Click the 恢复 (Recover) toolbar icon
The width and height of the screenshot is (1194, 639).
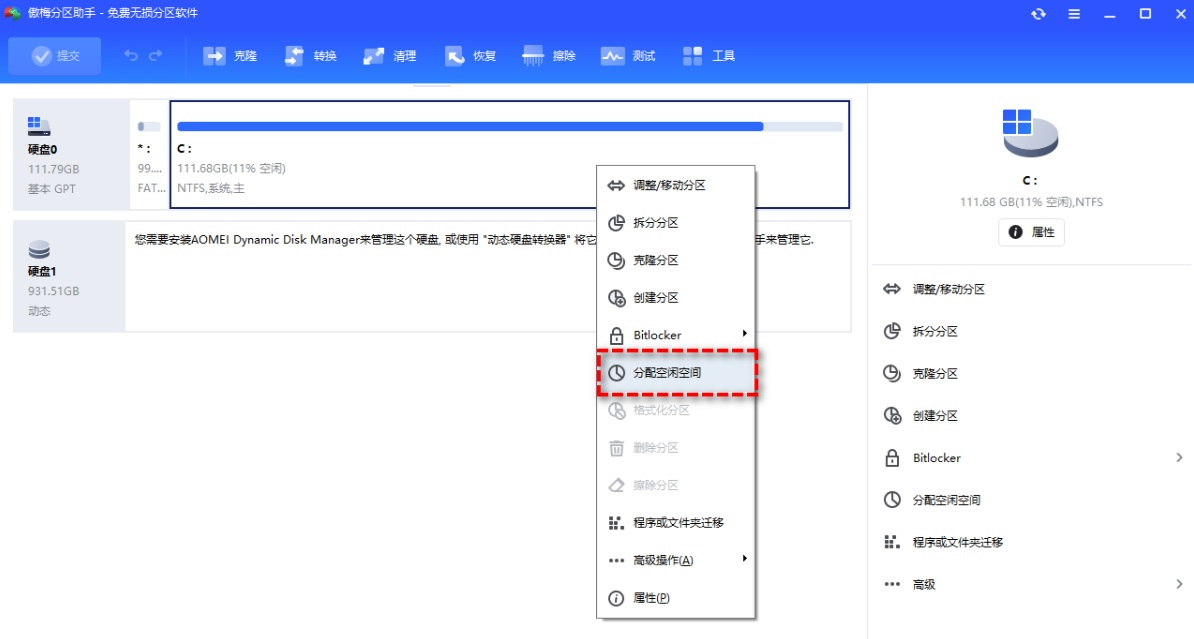click(x=473, y=55)
